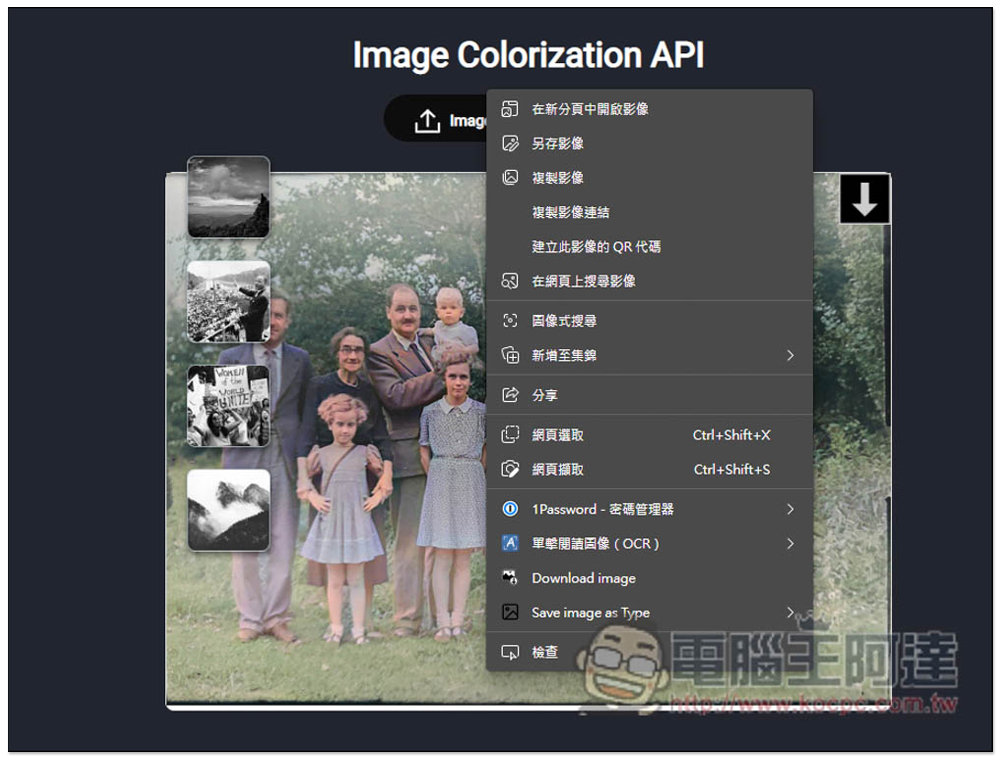1000x760 pixels.
Task: Select the crowd speech sample thumbnail
Action: (x=228, y=301)
